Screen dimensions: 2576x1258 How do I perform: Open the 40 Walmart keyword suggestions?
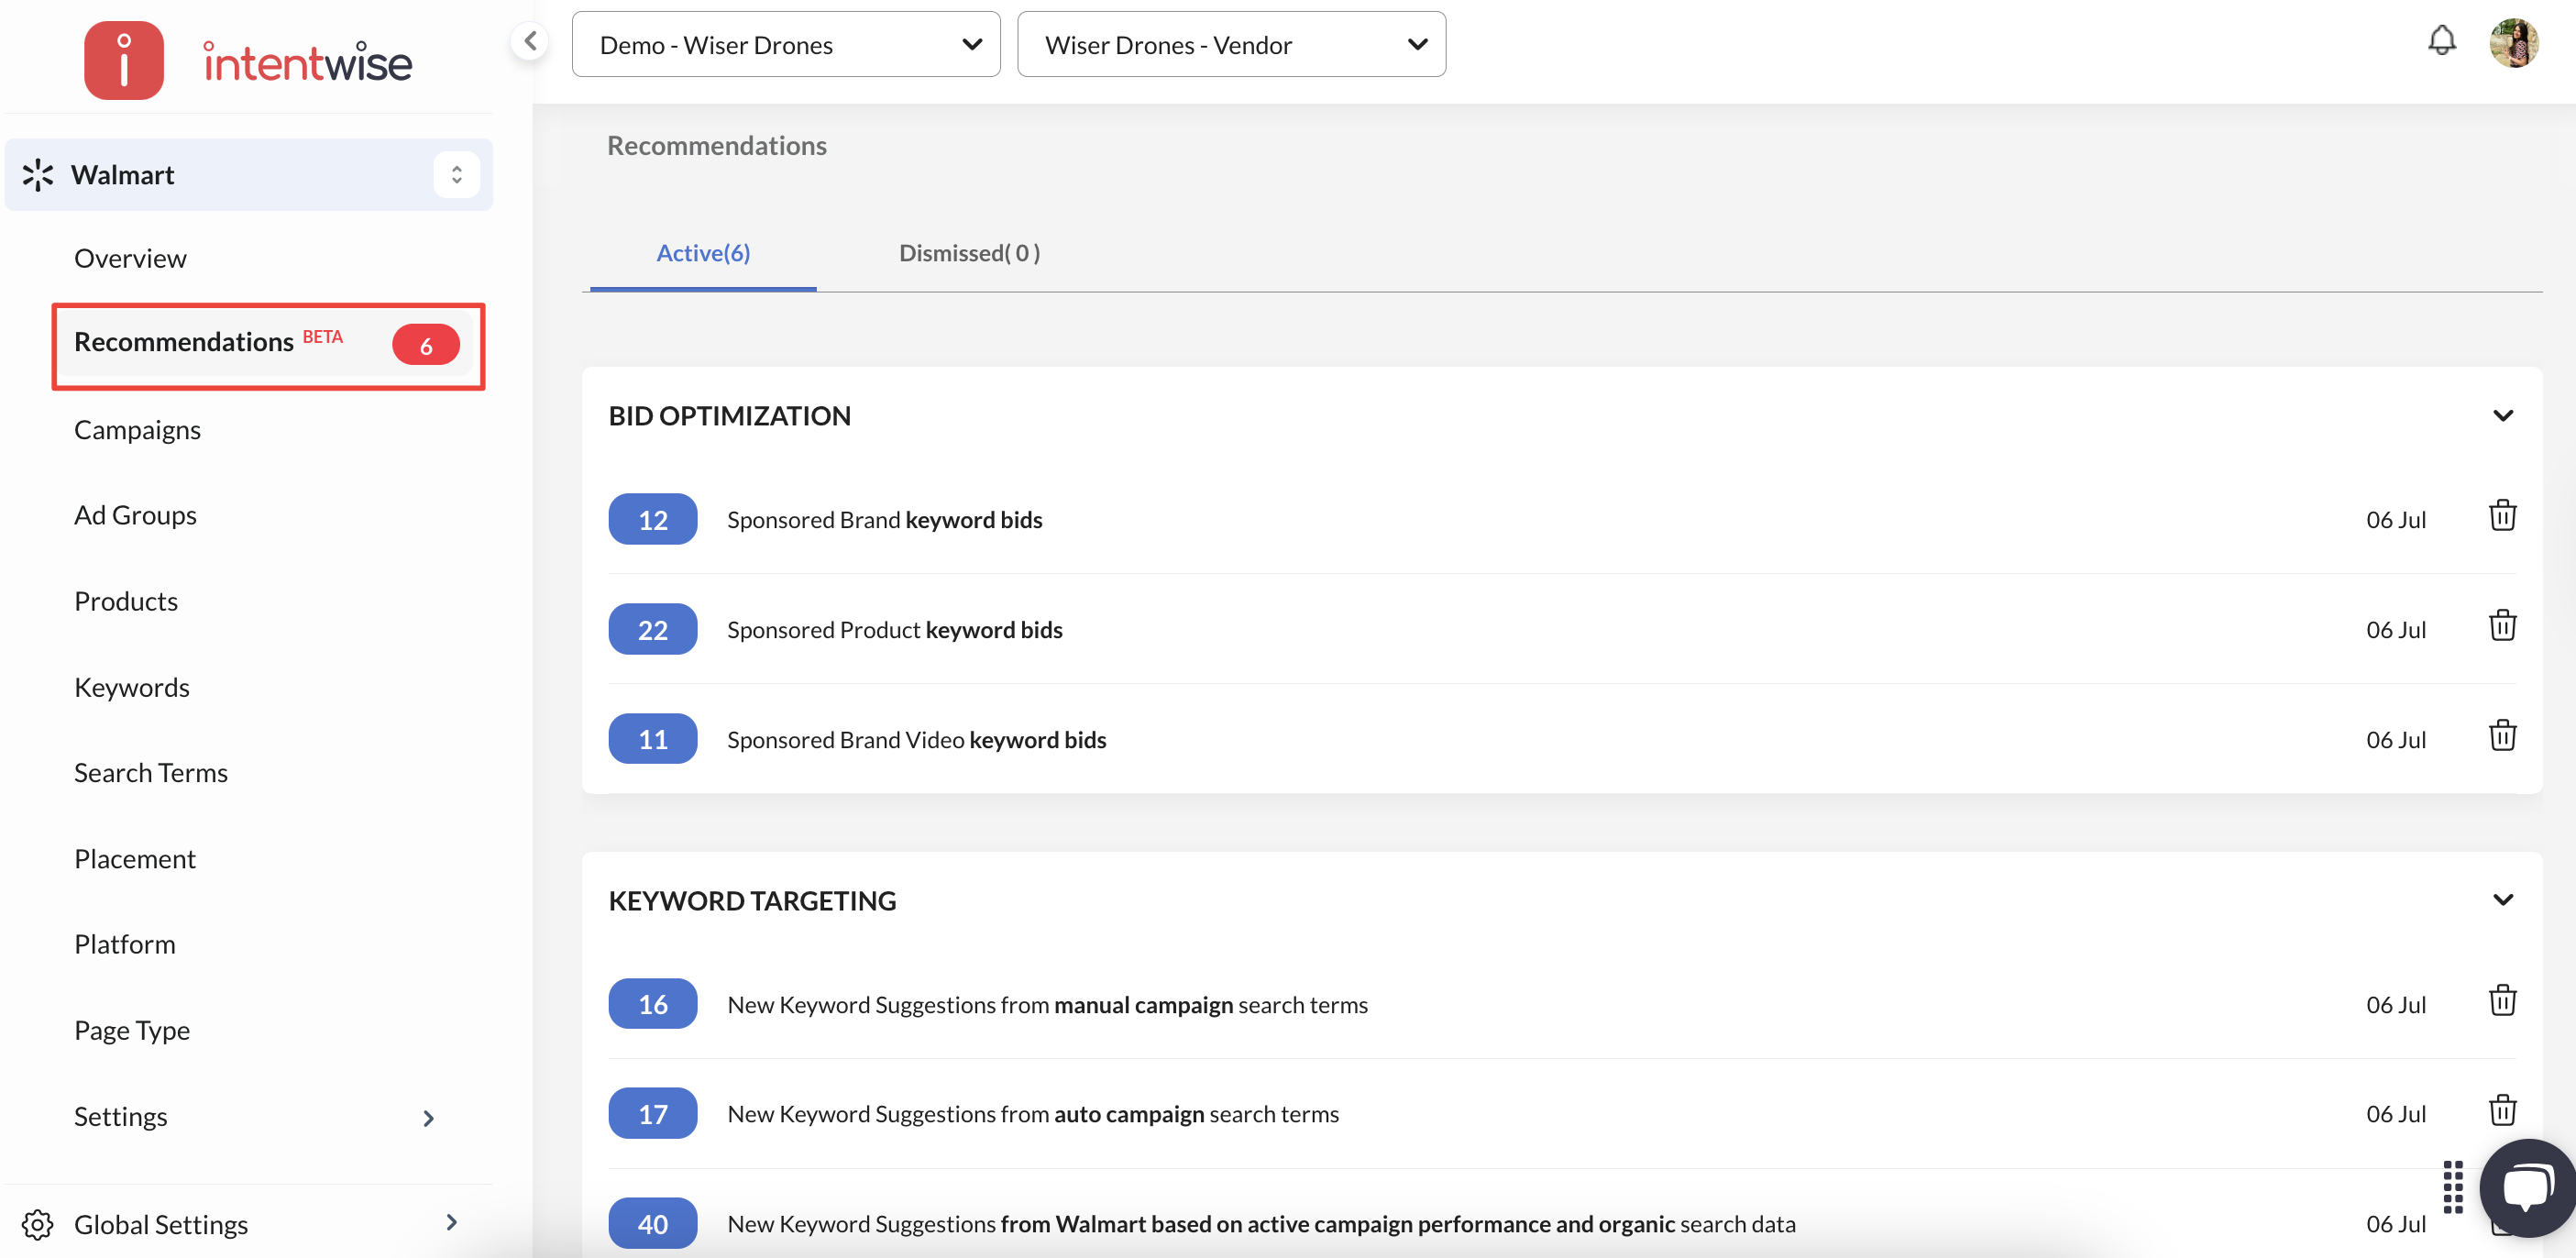point(652,1223)
